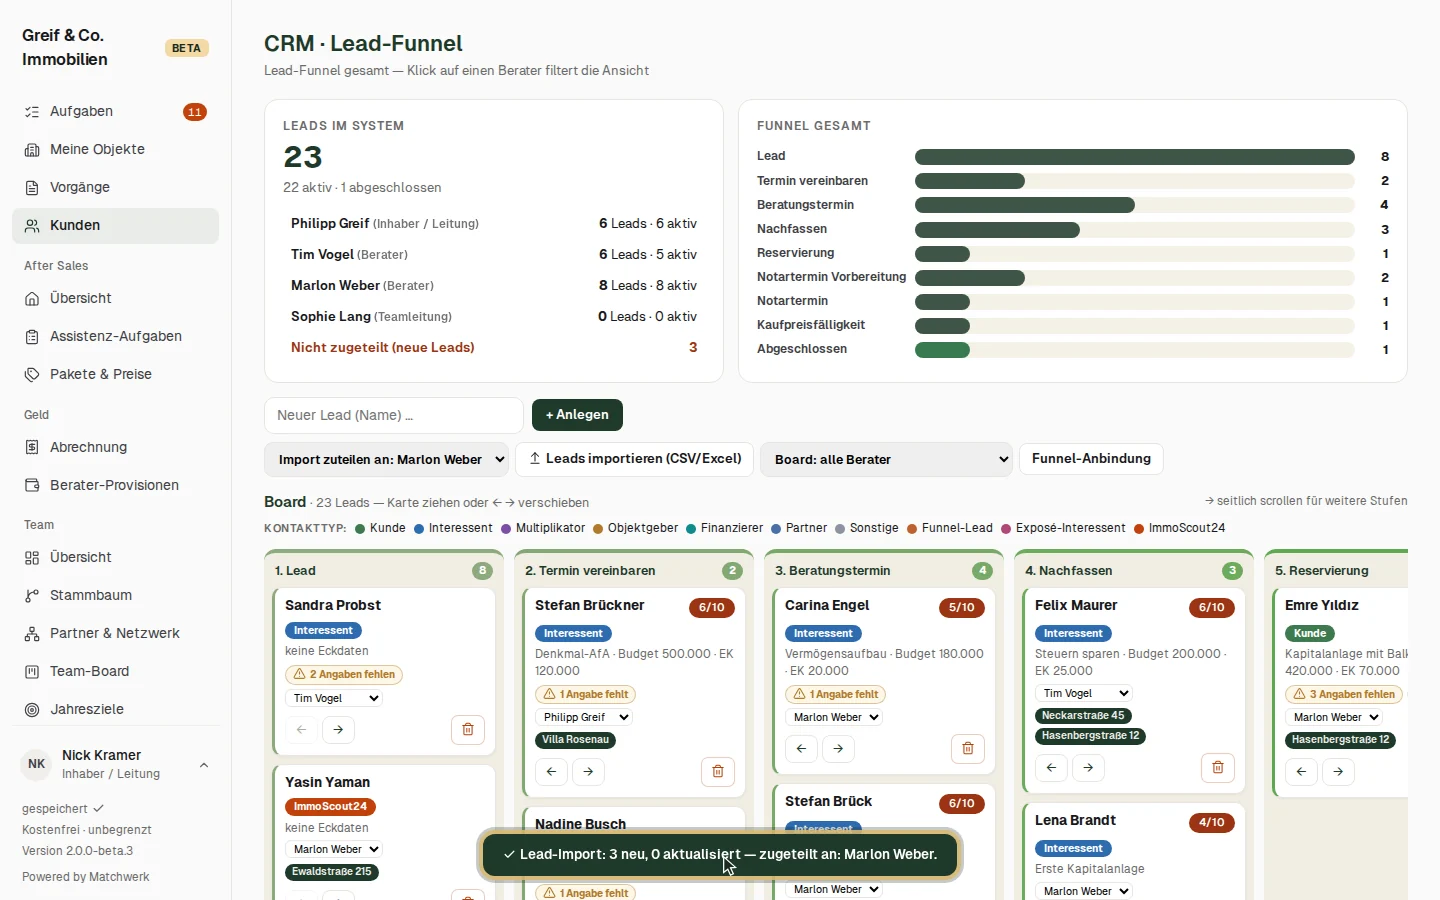Filter leads by advisor Marlon Weber row

tap(494, 285)
